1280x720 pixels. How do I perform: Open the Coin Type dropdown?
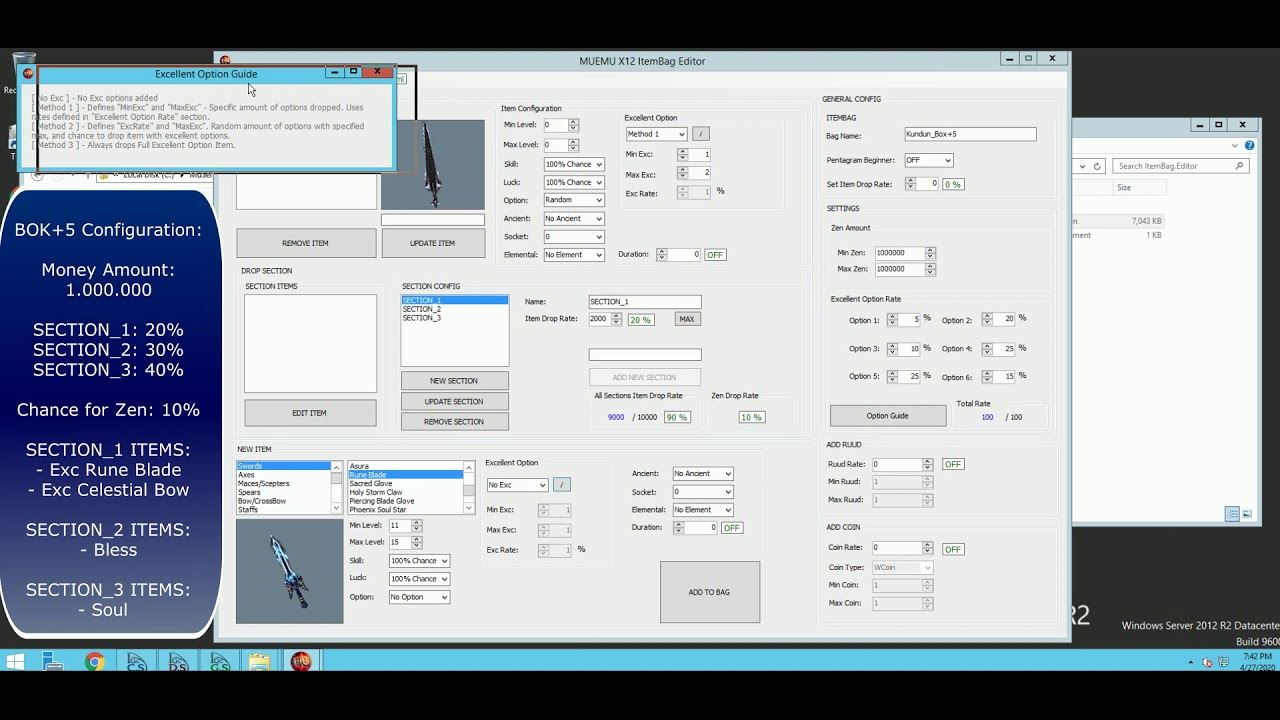point(903,567)
